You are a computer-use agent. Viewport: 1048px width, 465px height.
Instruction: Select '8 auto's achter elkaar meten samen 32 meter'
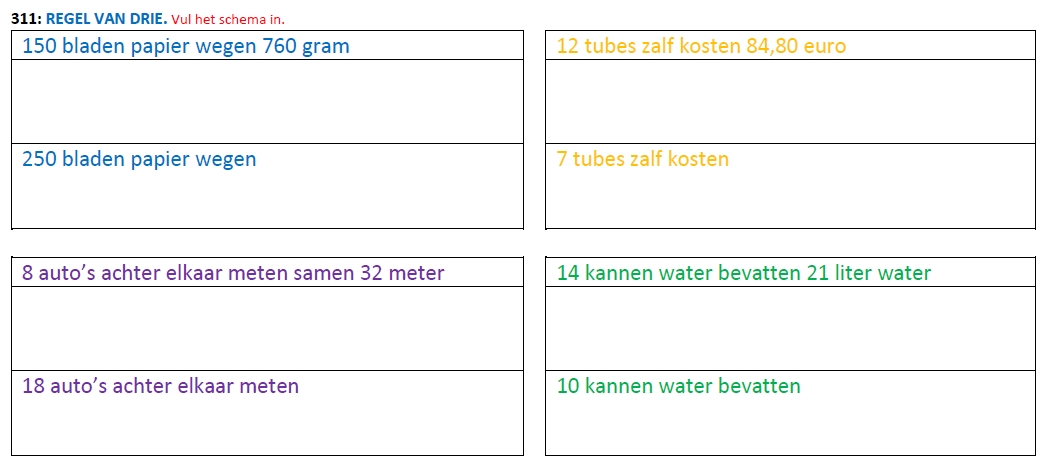pos(233,273)
